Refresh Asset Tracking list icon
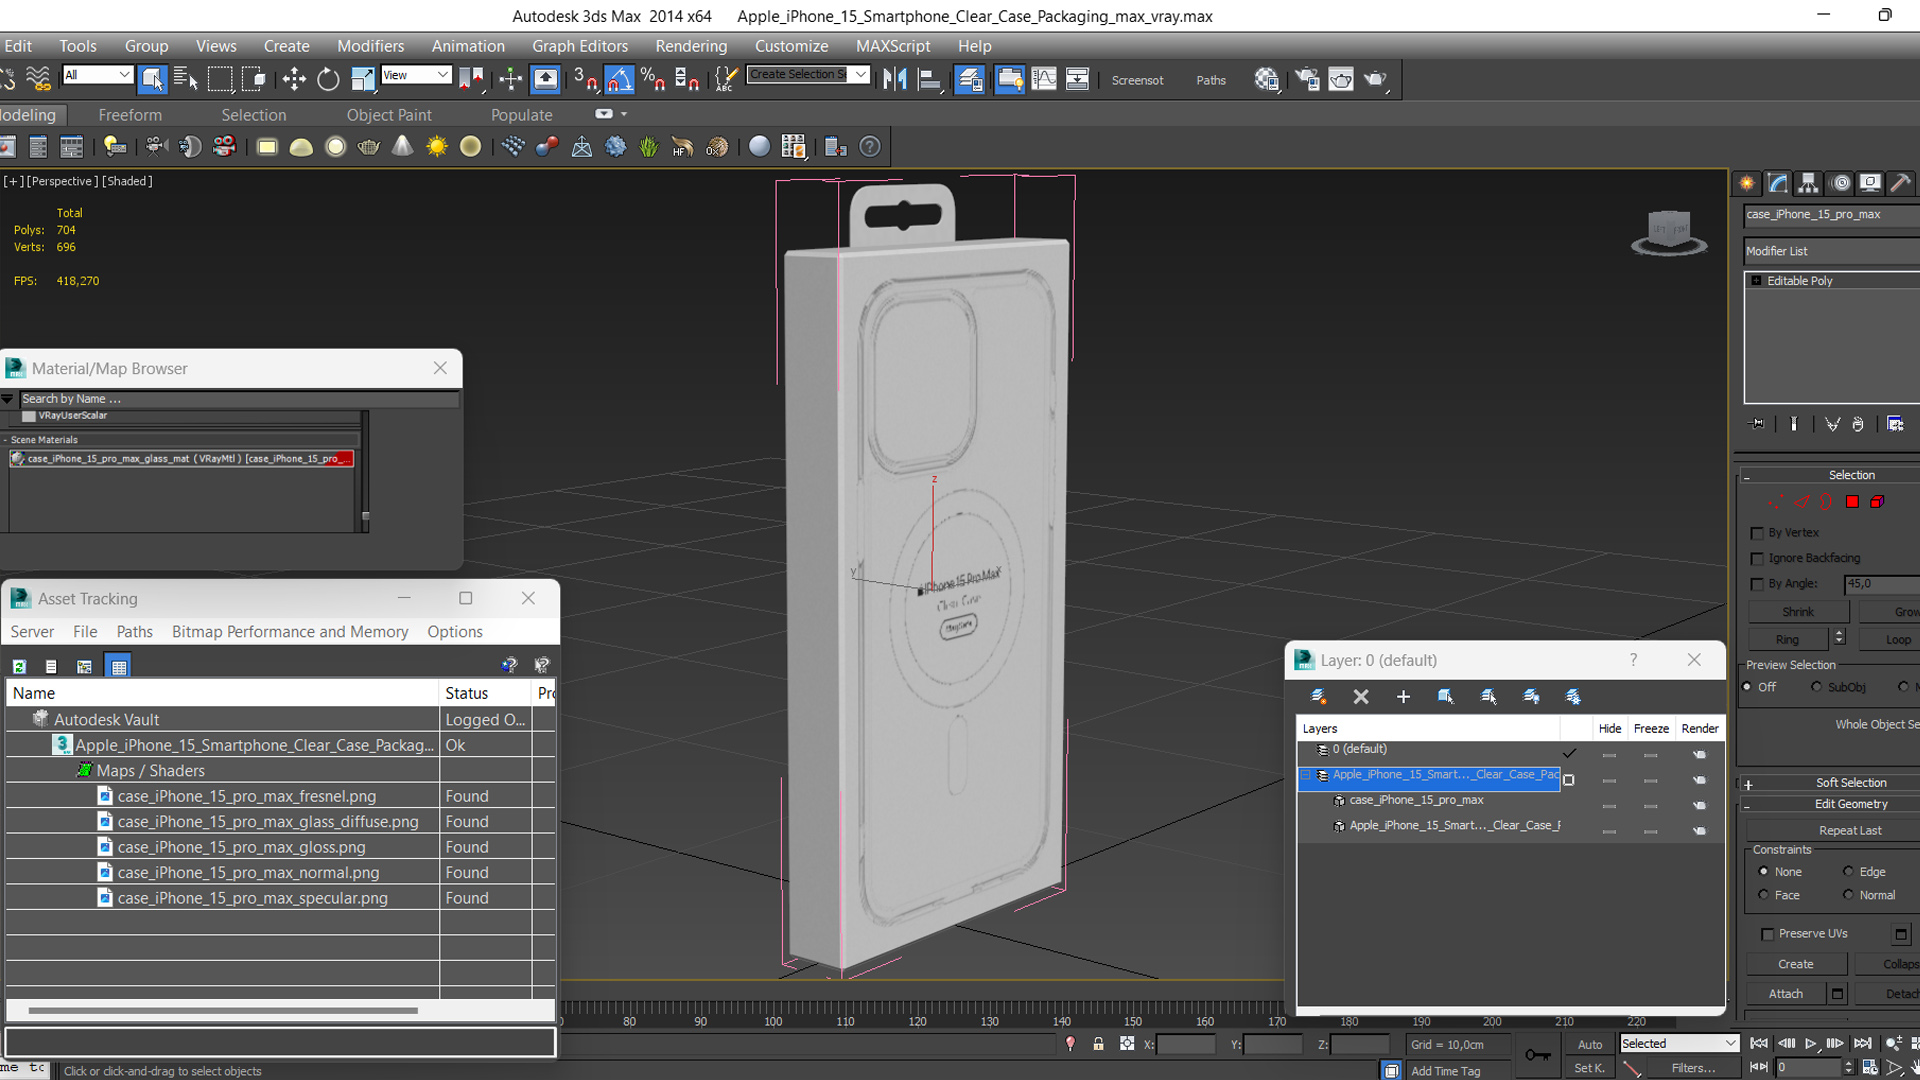 pyautogui.click(x=19, y=666)
